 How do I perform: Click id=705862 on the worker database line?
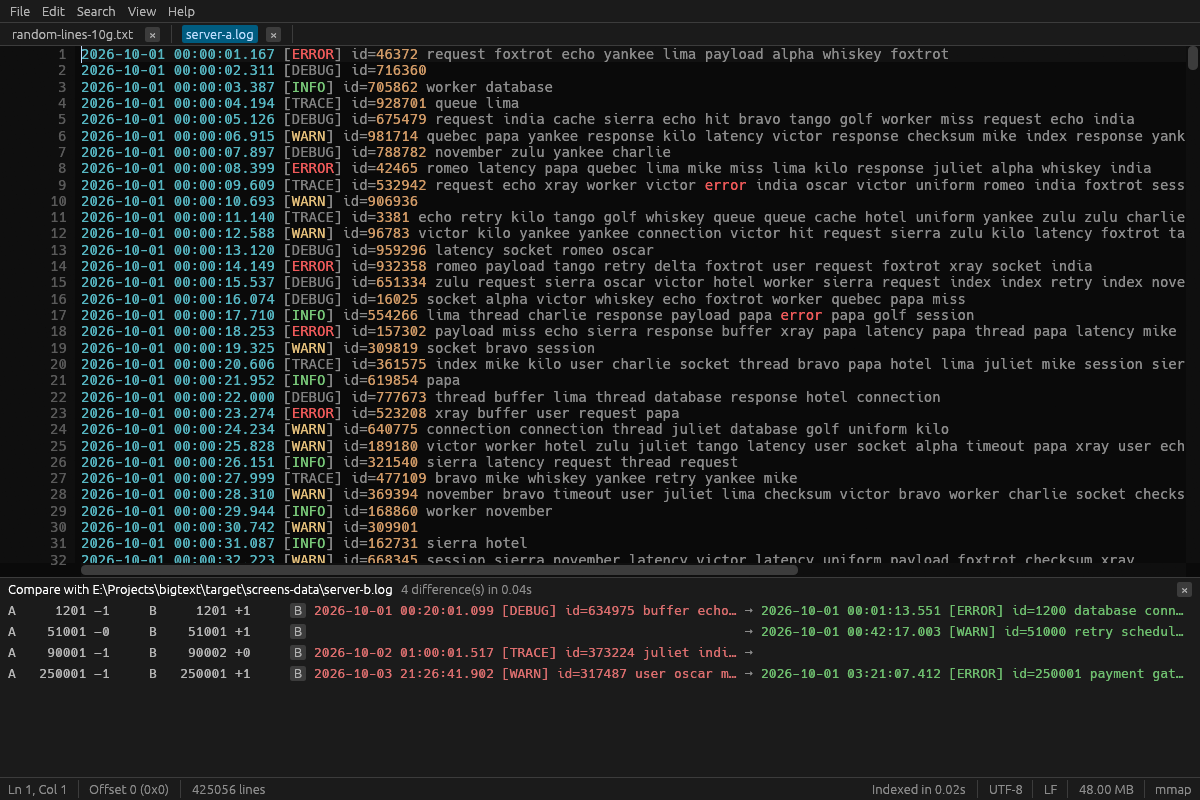[380, 87]
